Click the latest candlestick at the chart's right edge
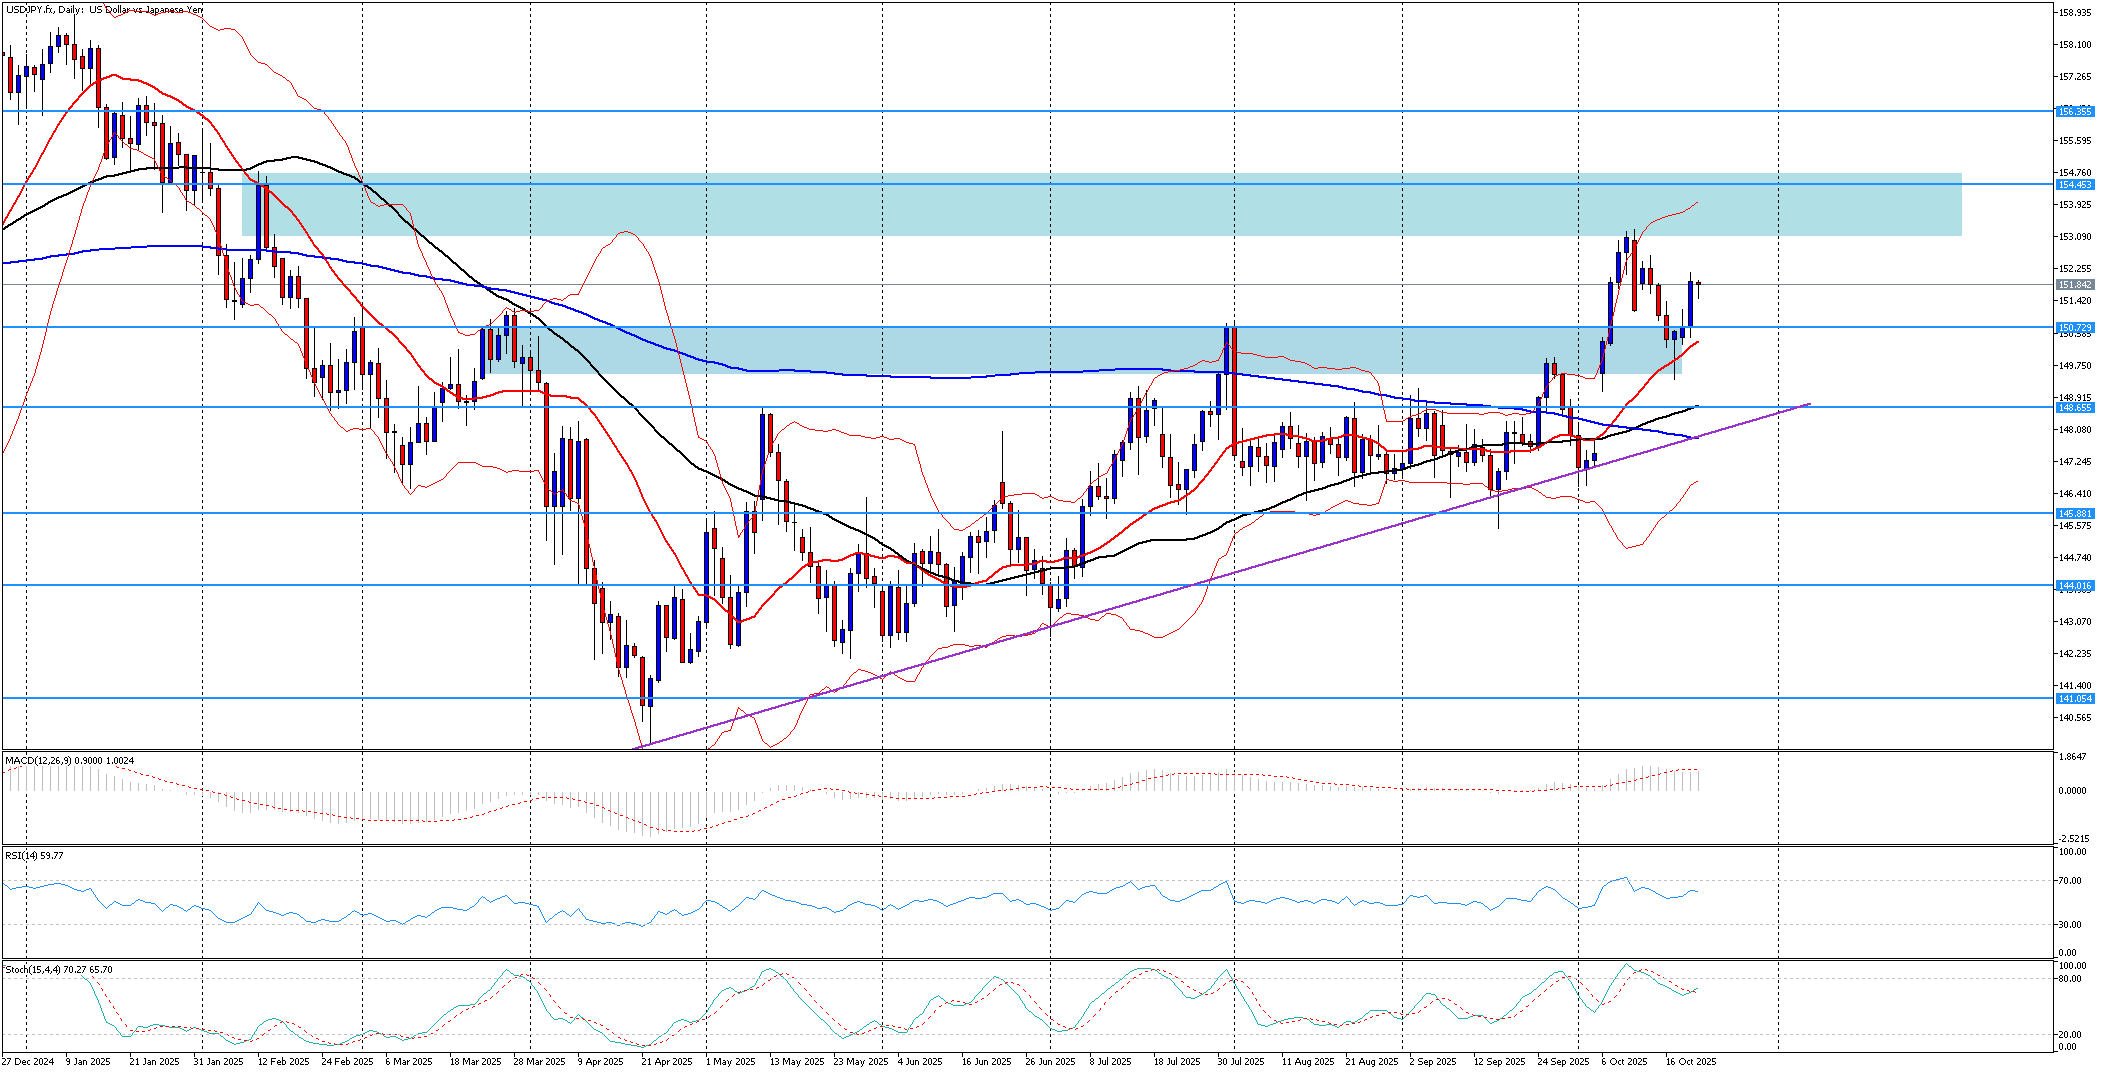This screenshot has height=1073, width=2106. tap(1699, 285)
